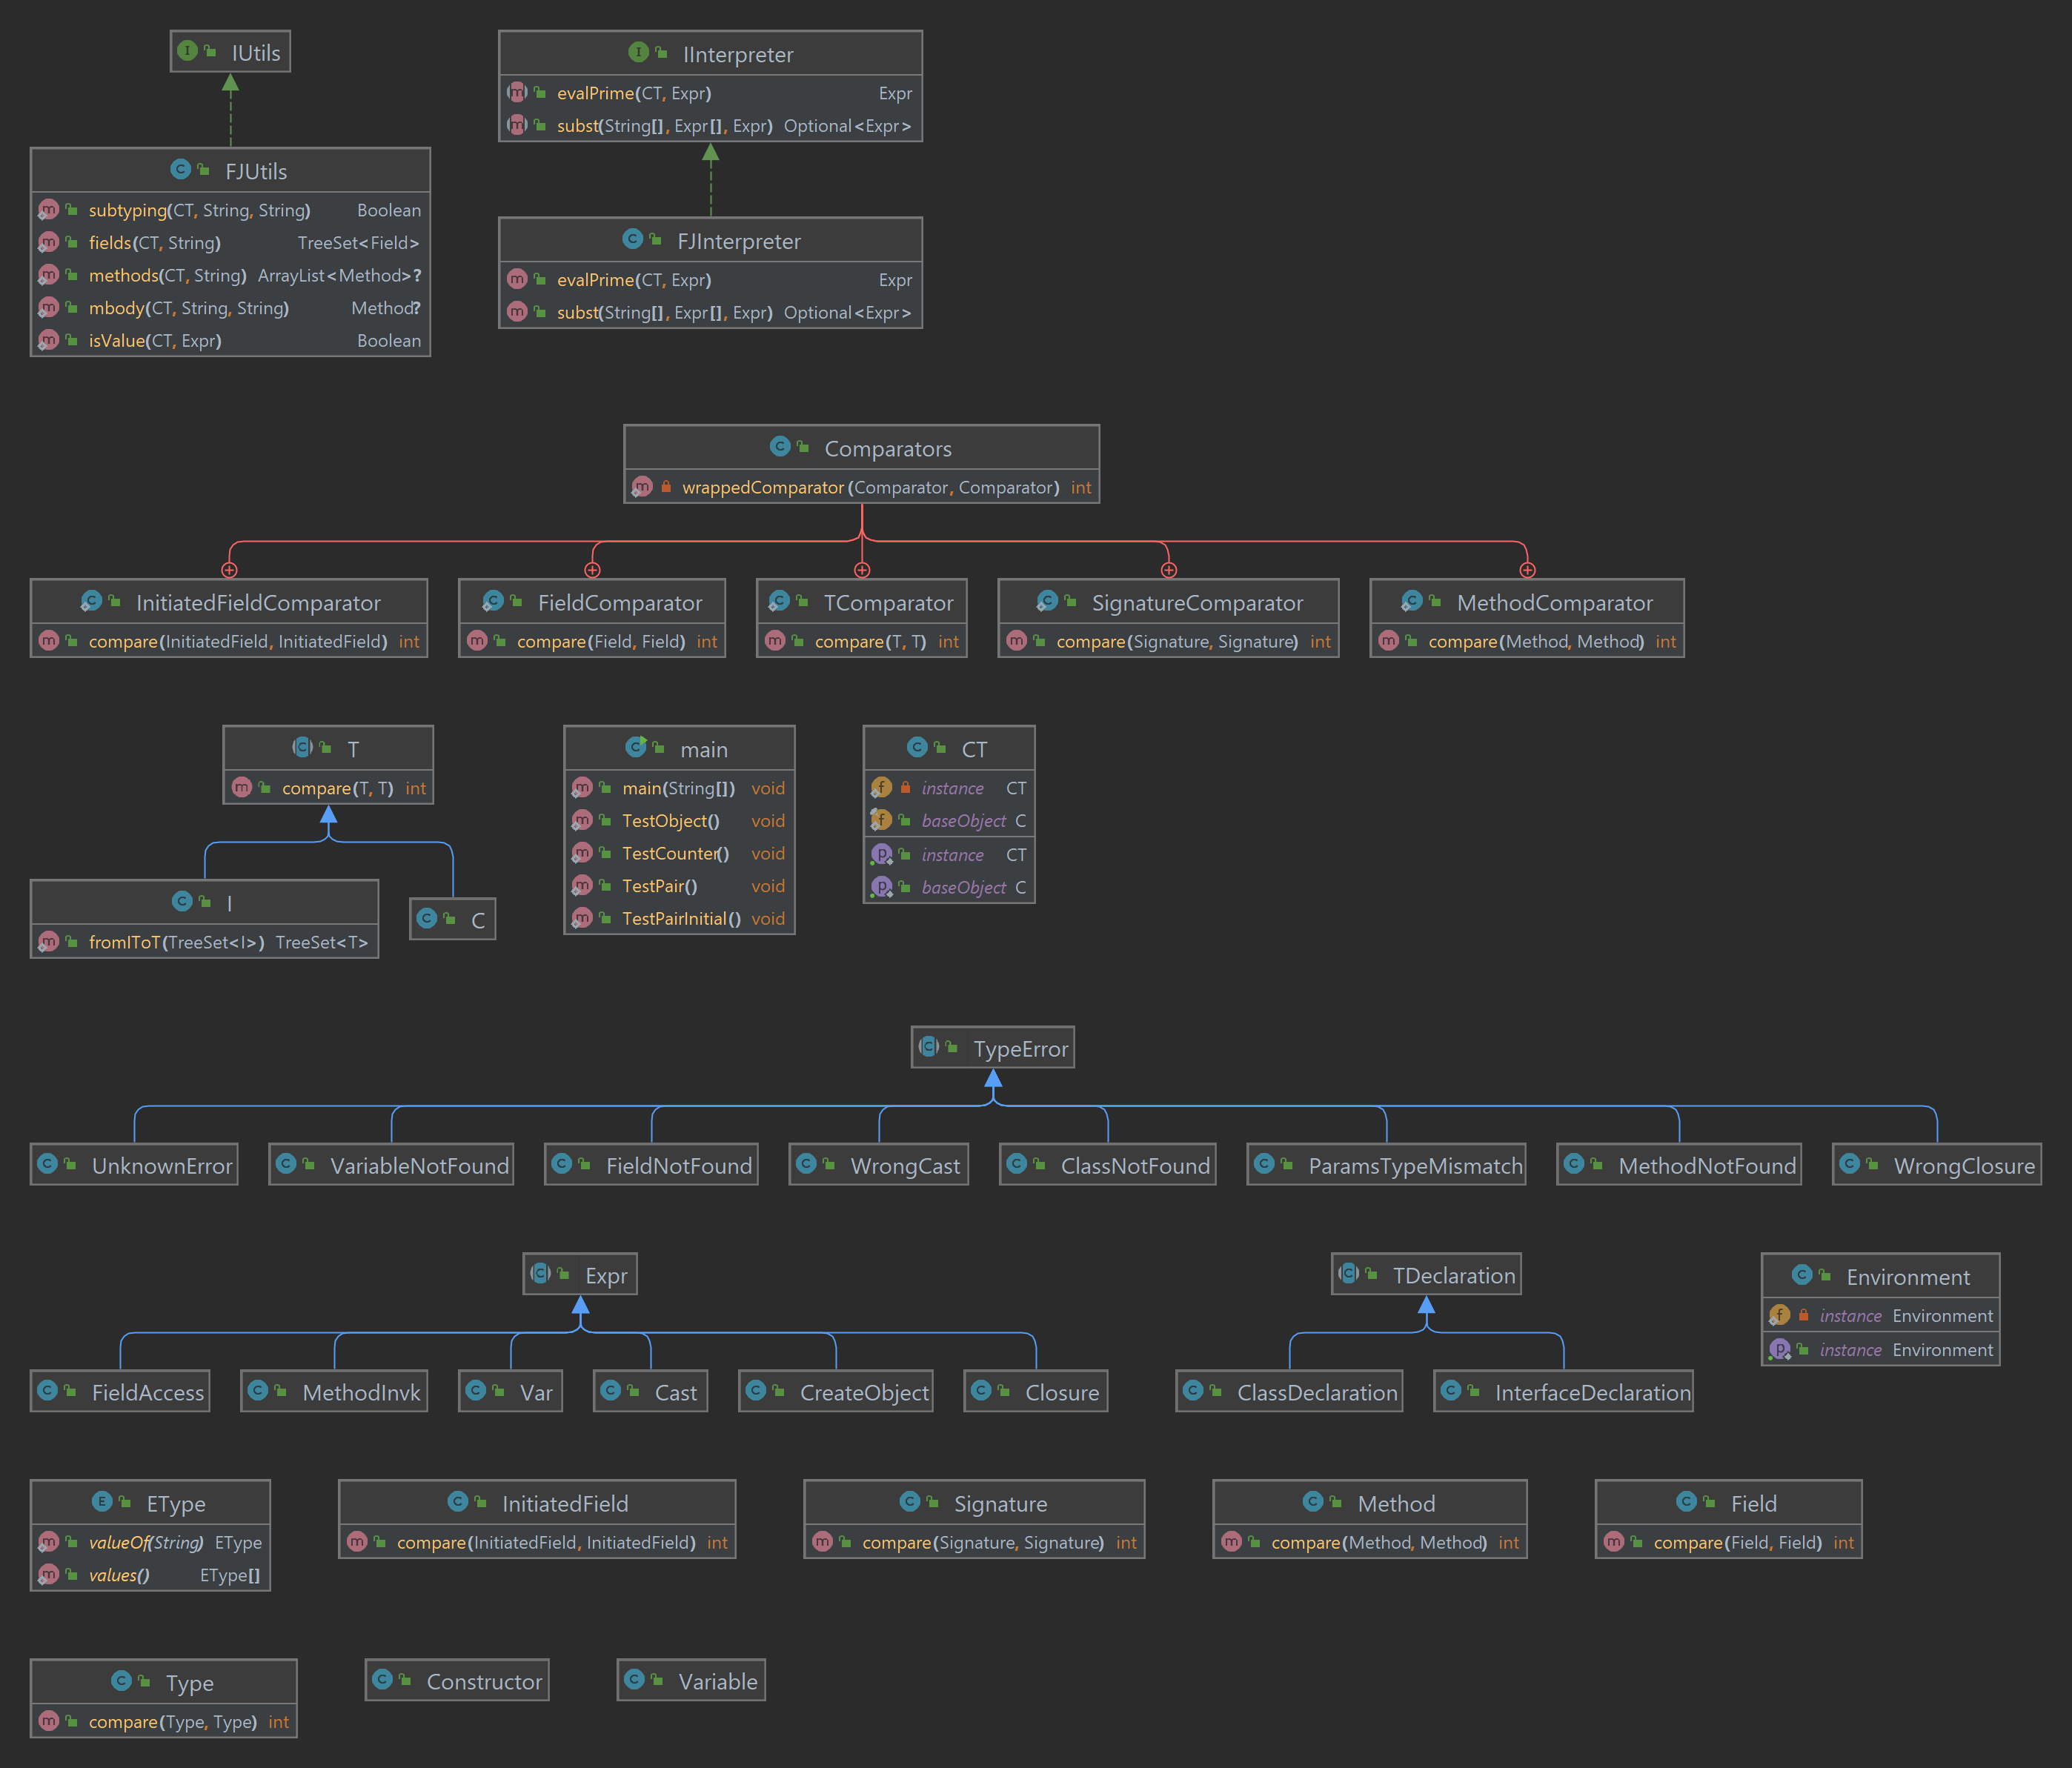Click the inner class plus marker above MethodComparator

pos(1527,570)
